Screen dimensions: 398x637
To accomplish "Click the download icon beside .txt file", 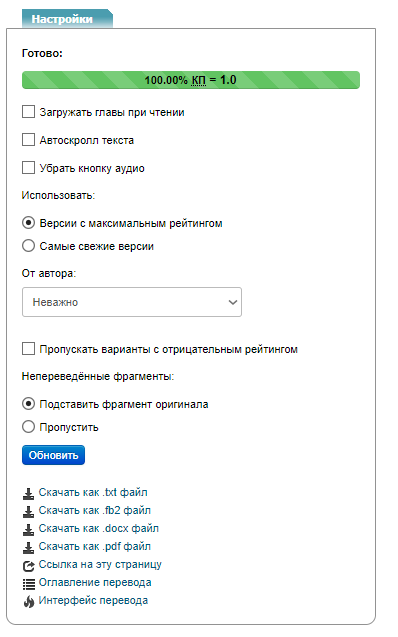I will (x=28, y=493).
